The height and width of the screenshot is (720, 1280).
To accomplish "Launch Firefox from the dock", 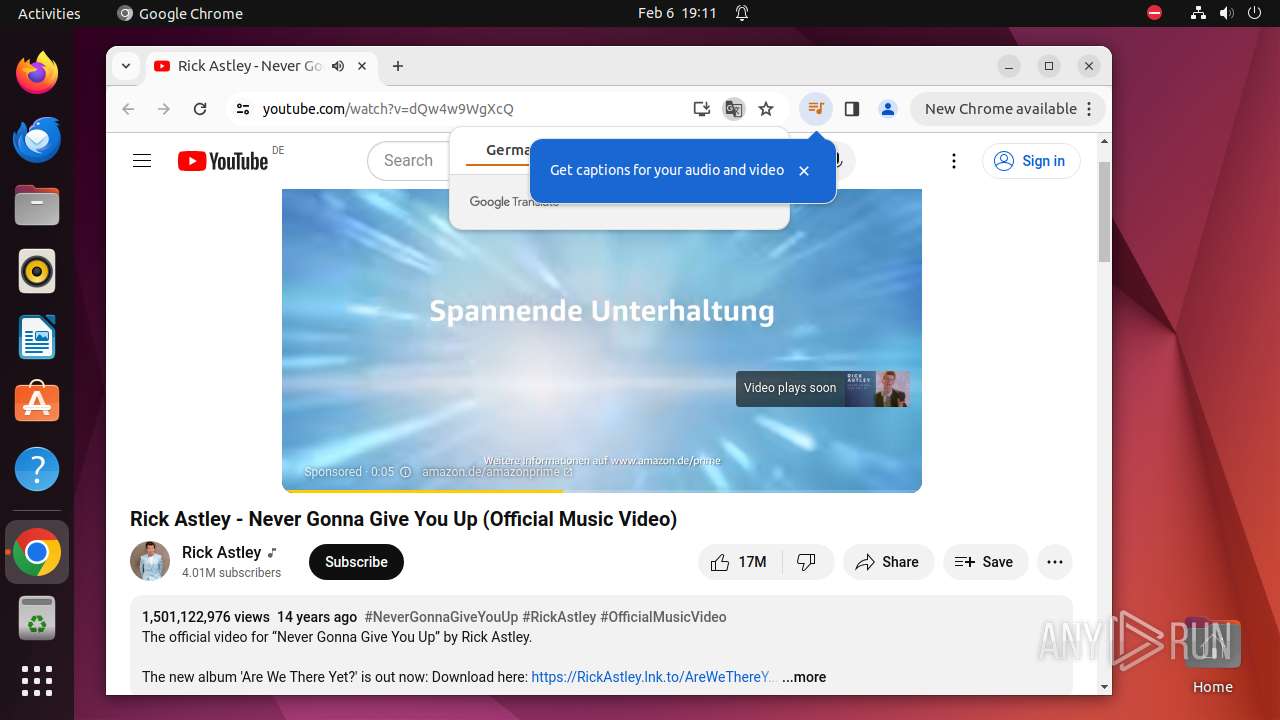I will 37,73.
